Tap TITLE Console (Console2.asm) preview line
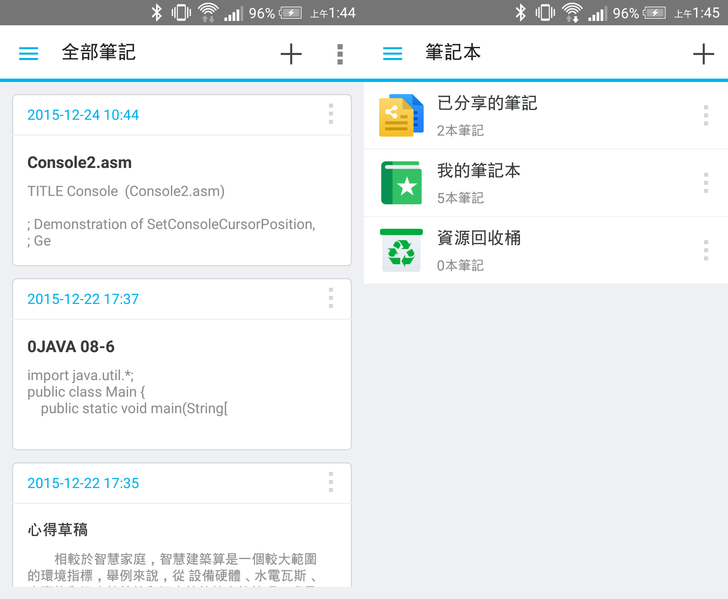The image size is (728, 599). (x=126, y=191)
